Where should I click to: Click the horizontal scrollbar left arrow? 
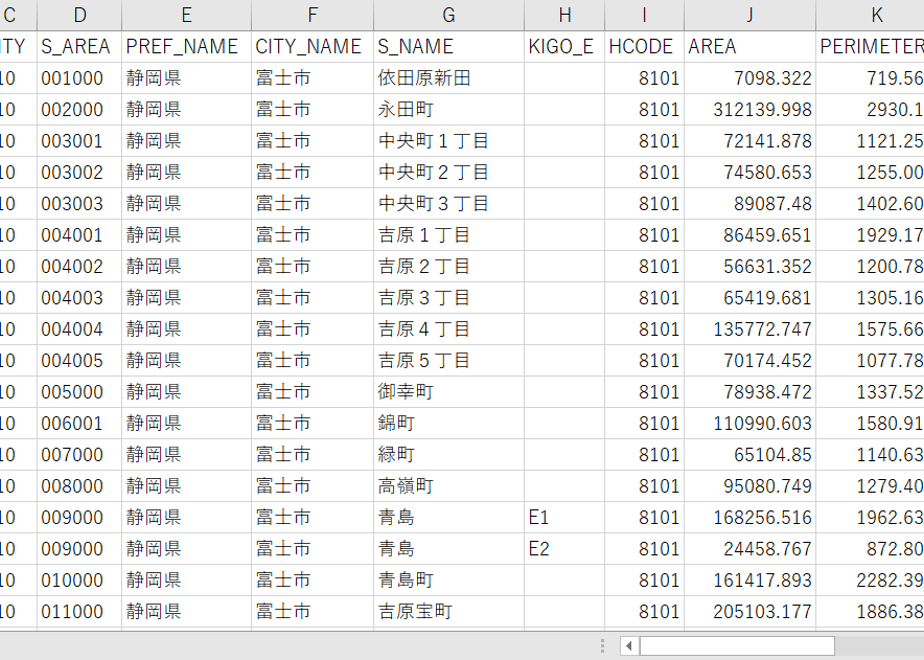pyautogui.click(x=629, y=646)
